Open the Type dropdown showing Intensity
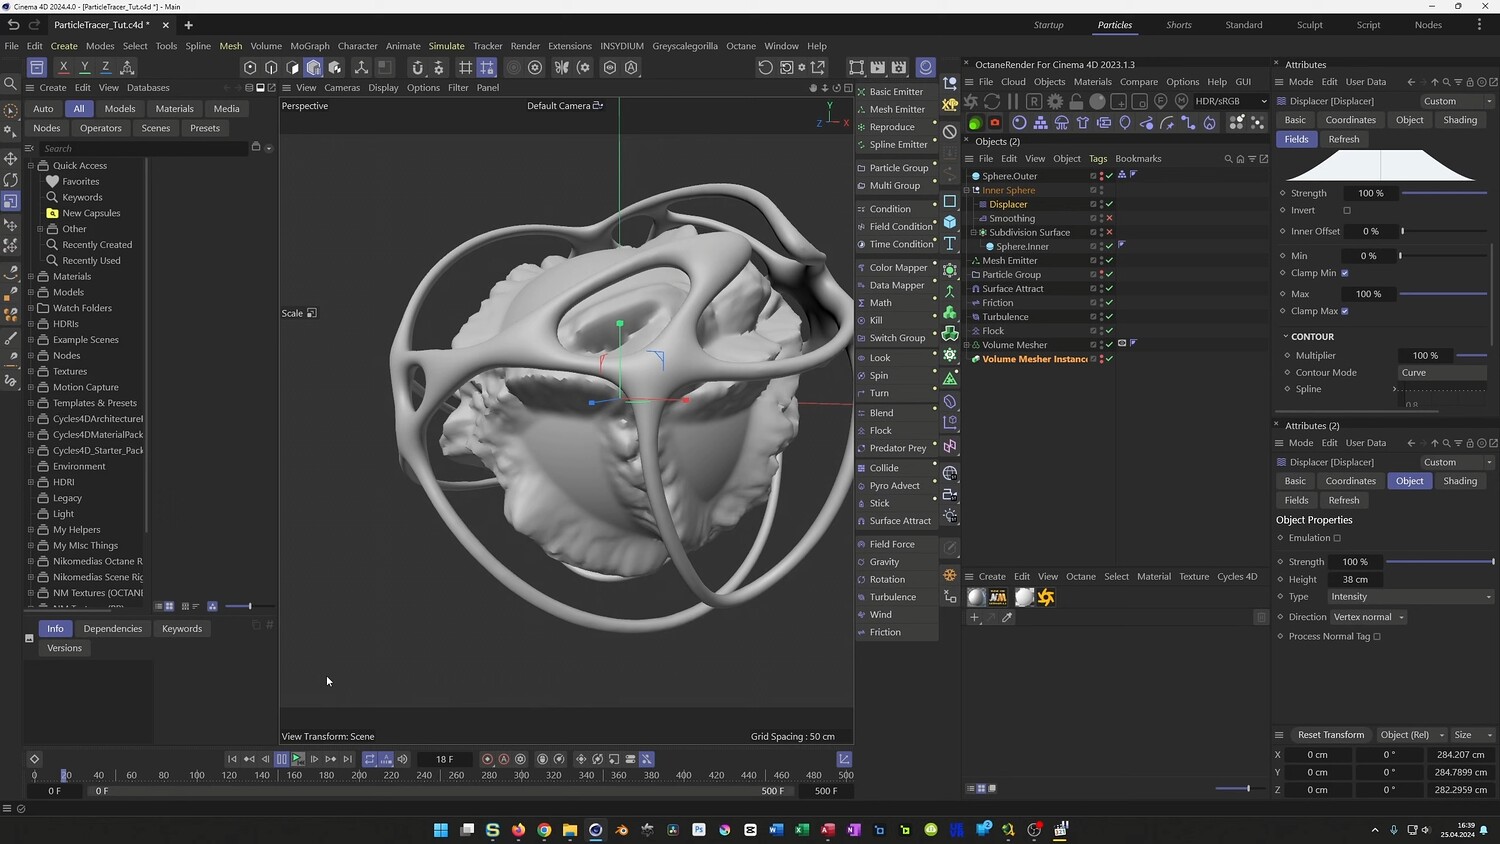Screen dimensions: 1500x844 pos(1411,597)
